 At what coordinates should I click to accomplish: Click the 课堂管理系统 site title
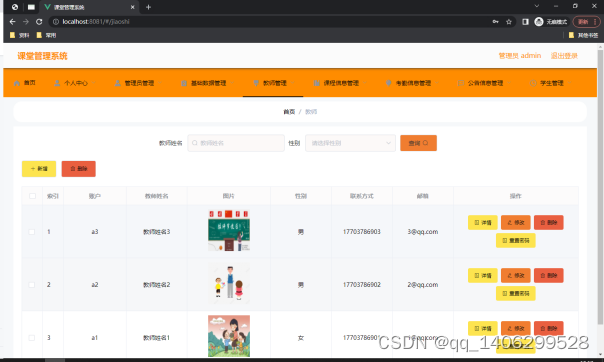click(x=42, y=56)
